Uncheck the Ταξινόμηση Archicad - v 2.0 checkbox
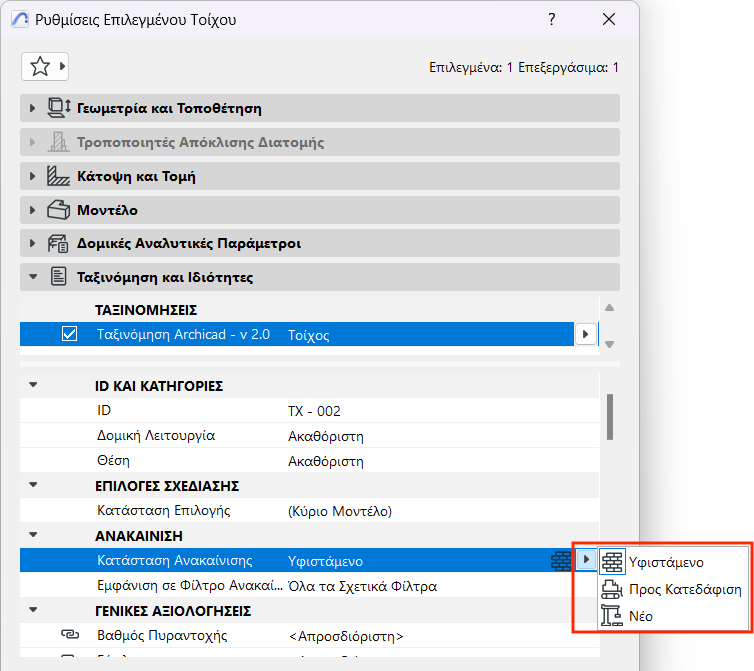The width and height of the screenshot is (754, 671). tap(69, 334)
